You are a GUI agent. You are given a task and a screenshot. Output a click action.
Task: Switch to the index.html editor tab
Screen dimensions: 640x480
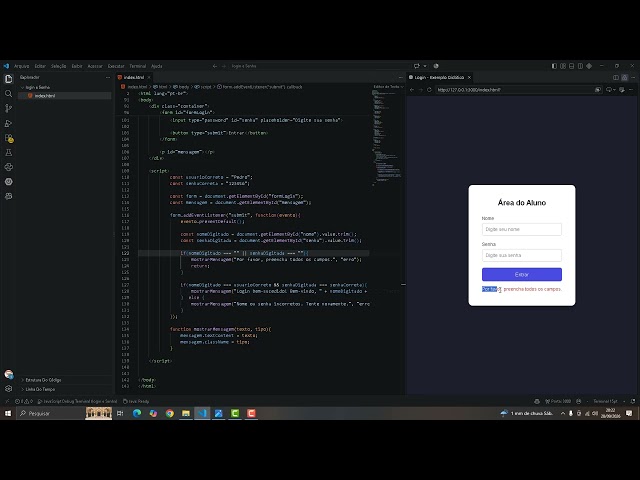click(133, 77)
